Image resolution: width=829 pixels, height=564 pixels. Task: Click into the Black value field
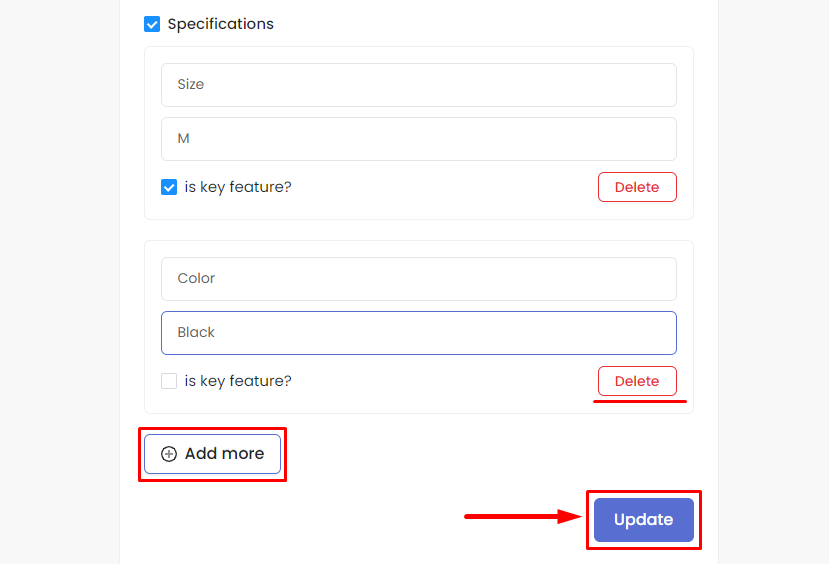(419, 333)
